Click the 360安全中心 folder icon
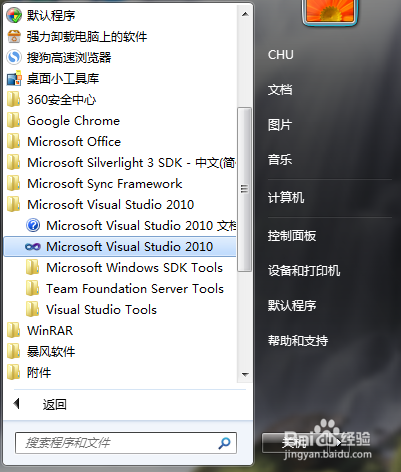The width and height of the screenshot is (401, 472). 14,99
